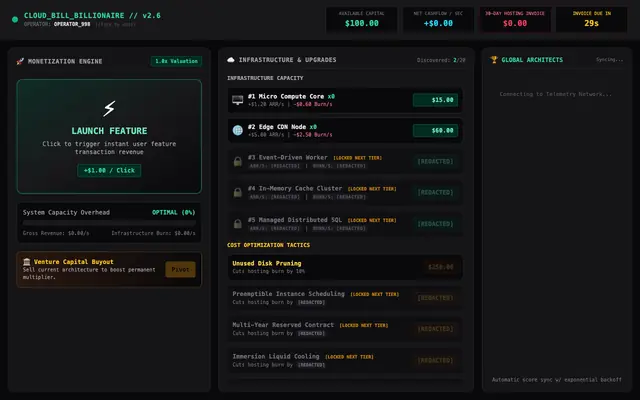Click the Multi-Year Reserved Contract tactic name
The height and width of the screenshot is (400, 640).
[x=283, y=325]
